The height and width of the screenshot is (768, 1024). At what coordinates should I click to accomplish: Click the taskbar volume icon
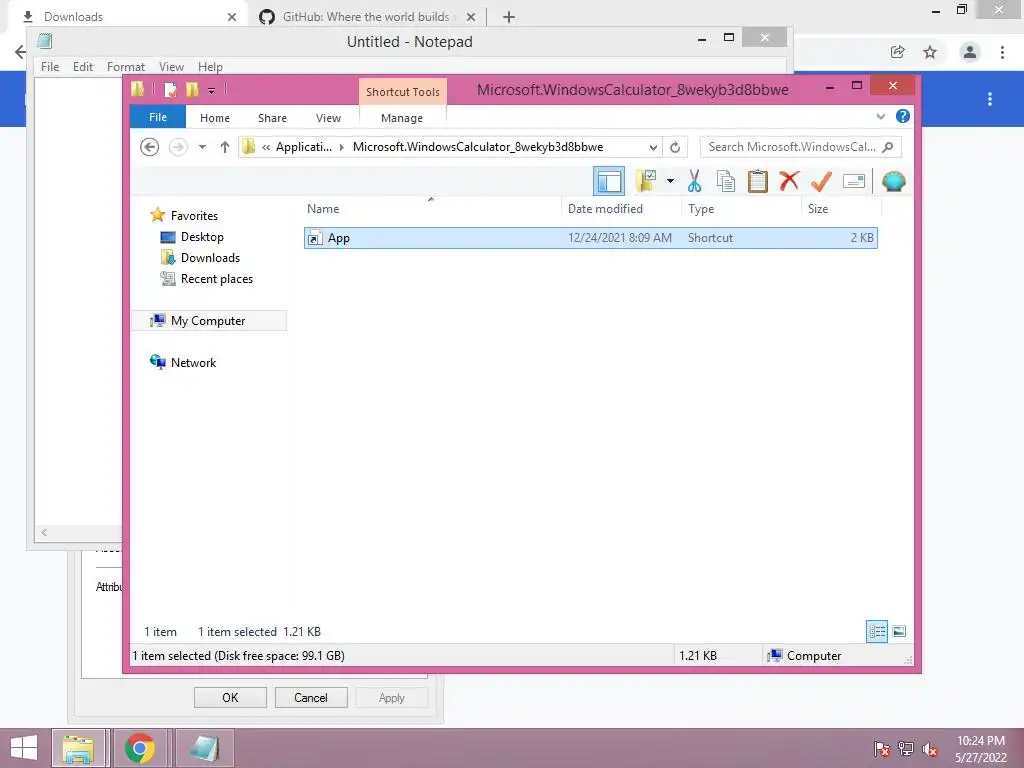click(x=929, y=749)
